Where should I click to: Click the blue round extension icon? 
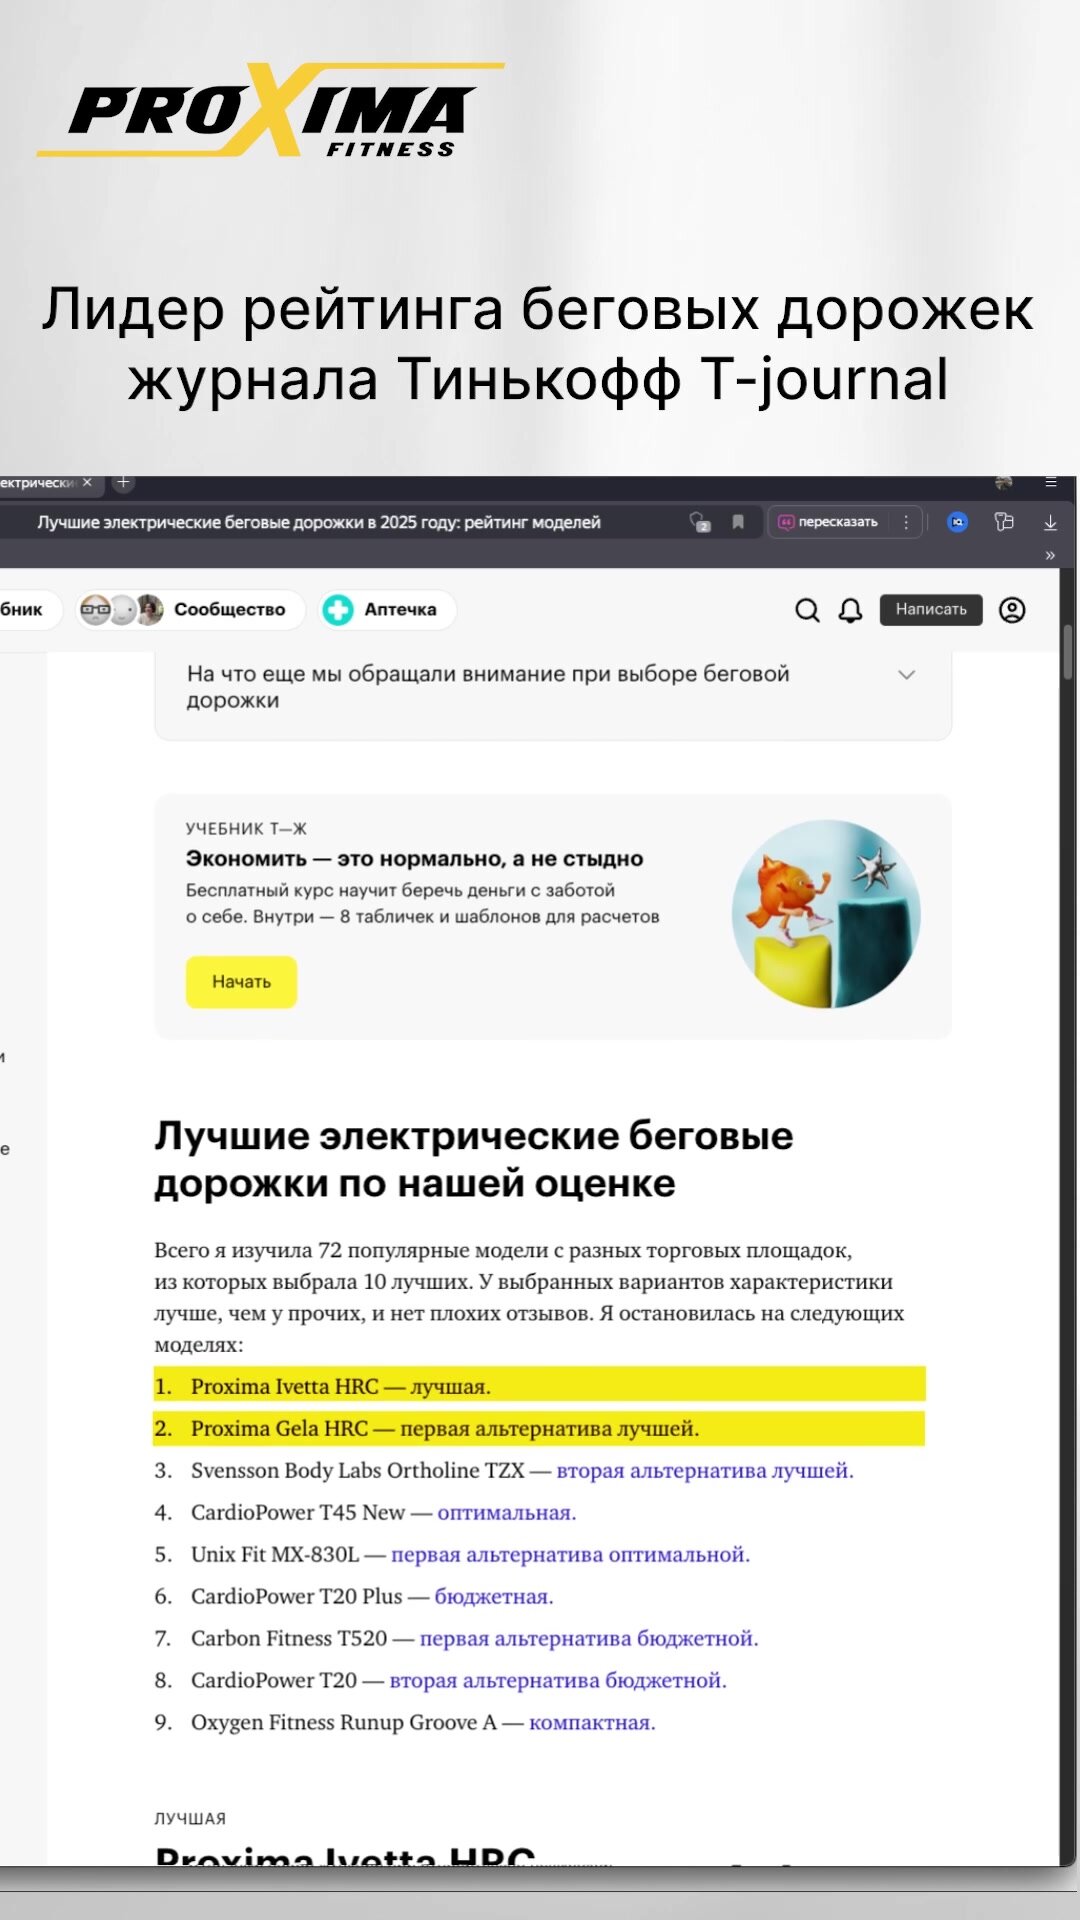[957, 522]
